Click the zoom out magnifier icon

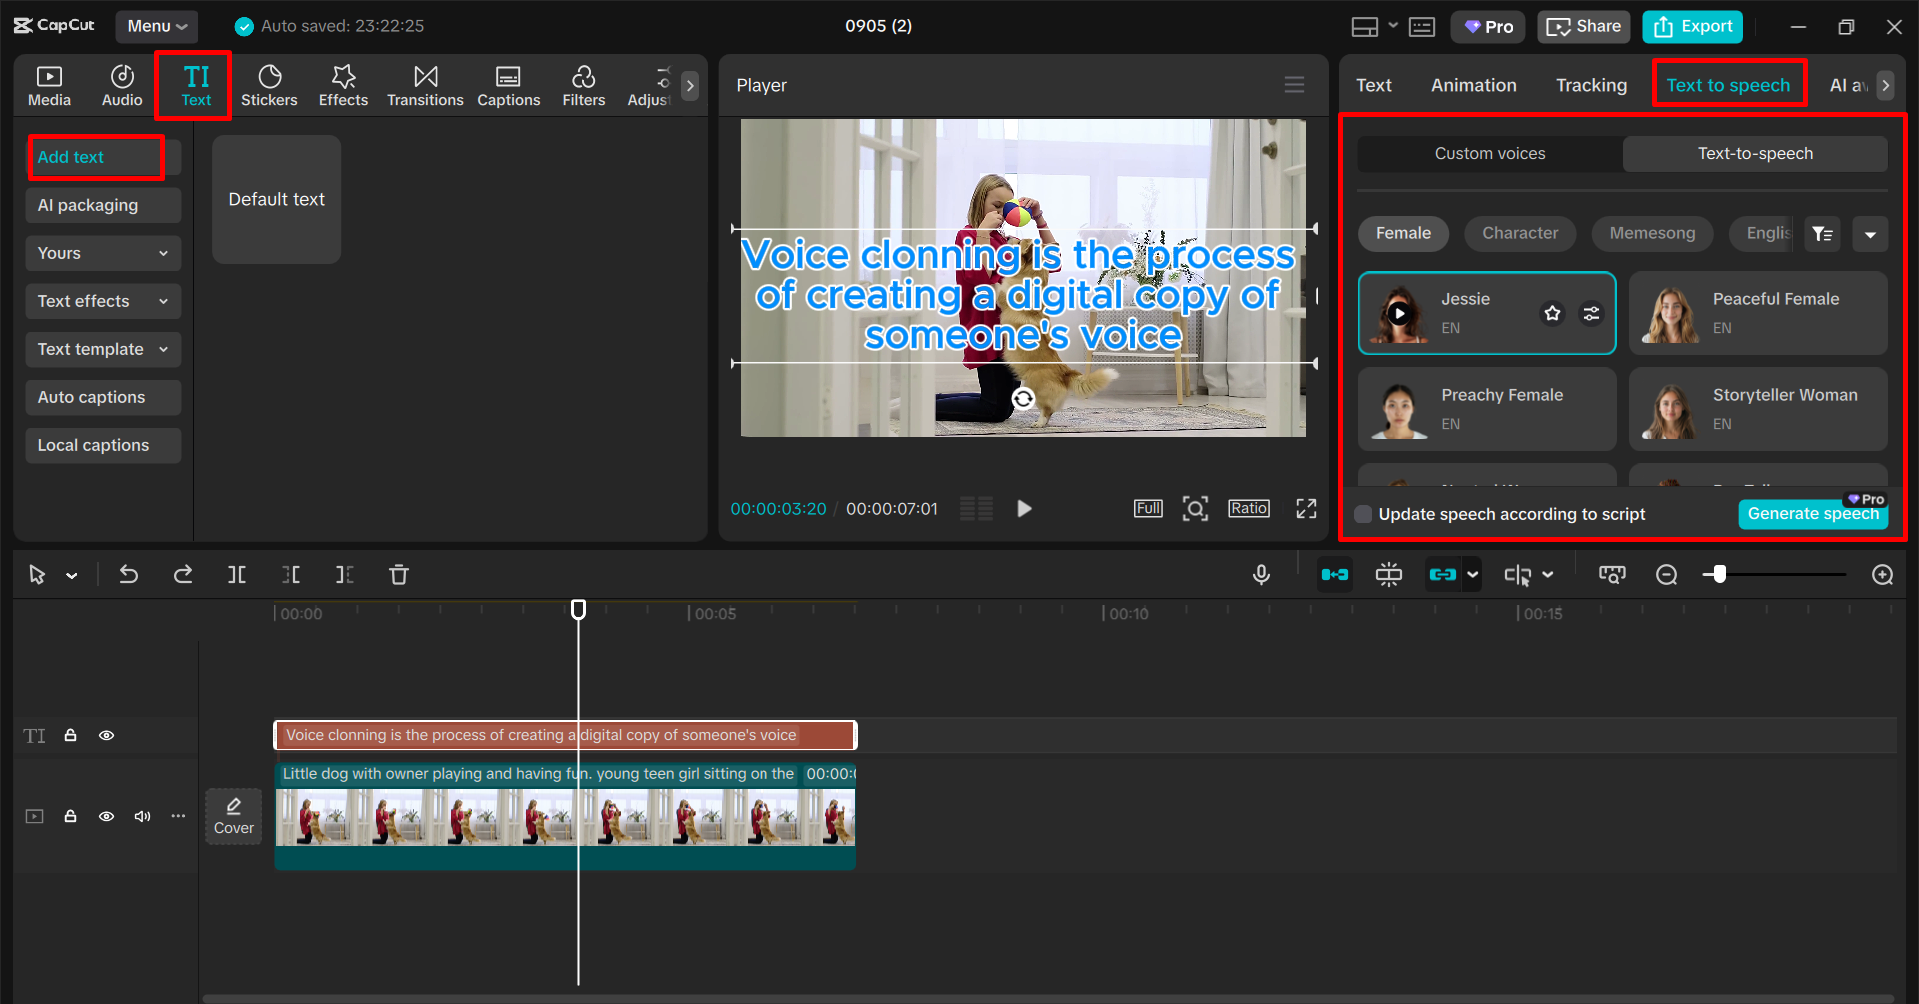click(1666, 574)
